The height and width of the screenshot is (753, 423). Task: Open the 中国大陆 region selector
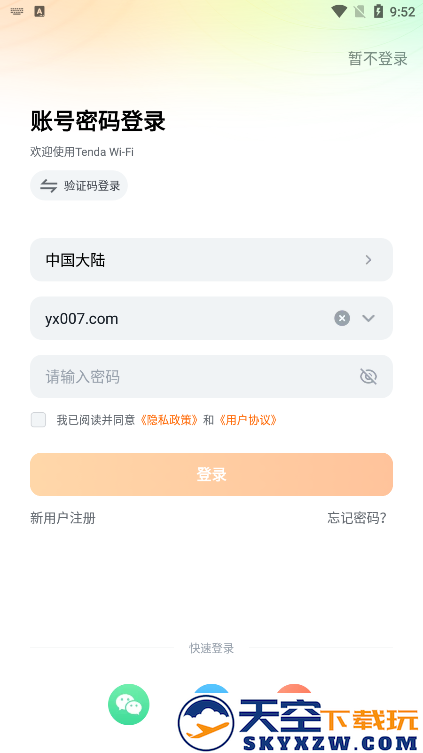(x=211, y=260)
